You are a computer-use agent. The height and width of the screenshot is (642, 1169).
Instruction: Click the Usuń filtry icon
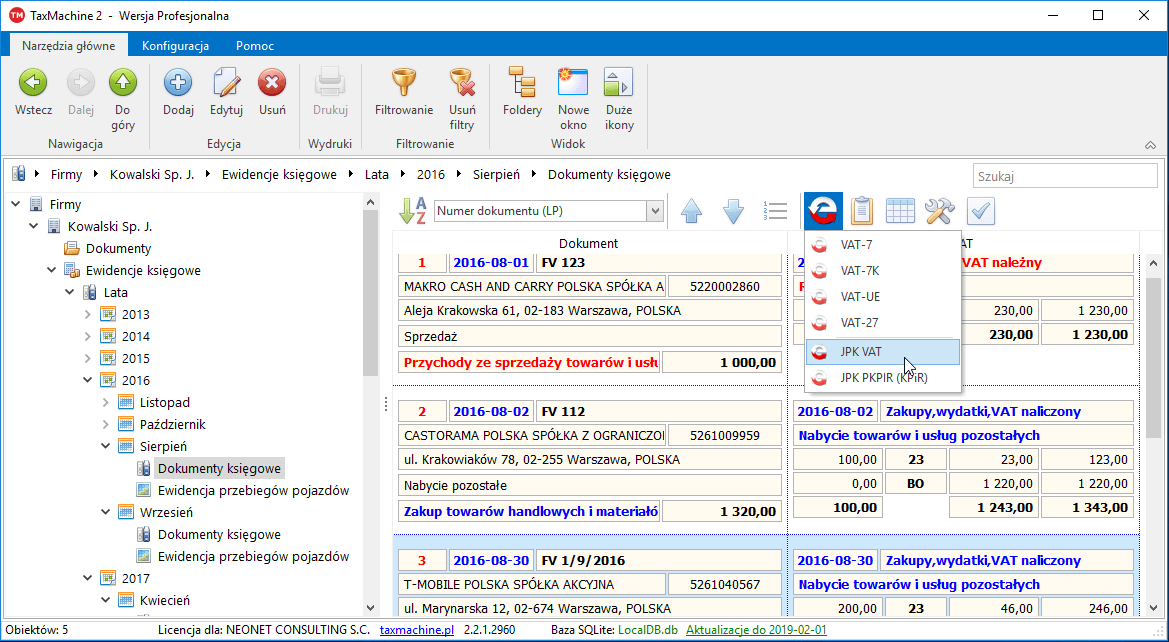pyautogui.click(x=462, y=84)
